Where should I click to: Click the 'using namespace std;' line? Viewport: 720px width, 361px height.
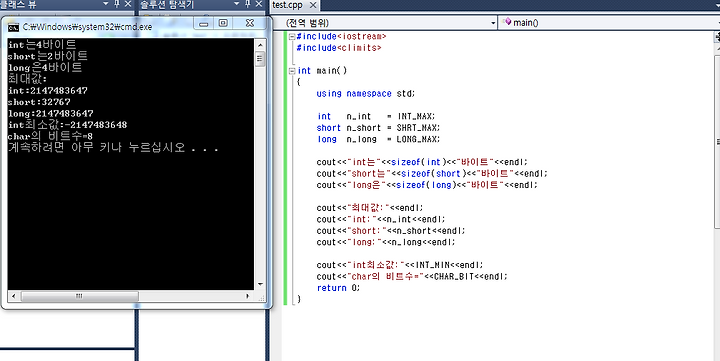366,94
